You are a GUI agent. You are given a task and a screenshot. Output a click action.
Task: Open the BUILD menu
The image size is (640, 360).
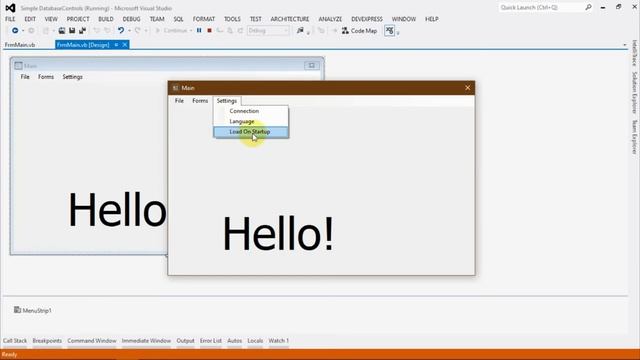pyautogui.click(x=106, y=19)
